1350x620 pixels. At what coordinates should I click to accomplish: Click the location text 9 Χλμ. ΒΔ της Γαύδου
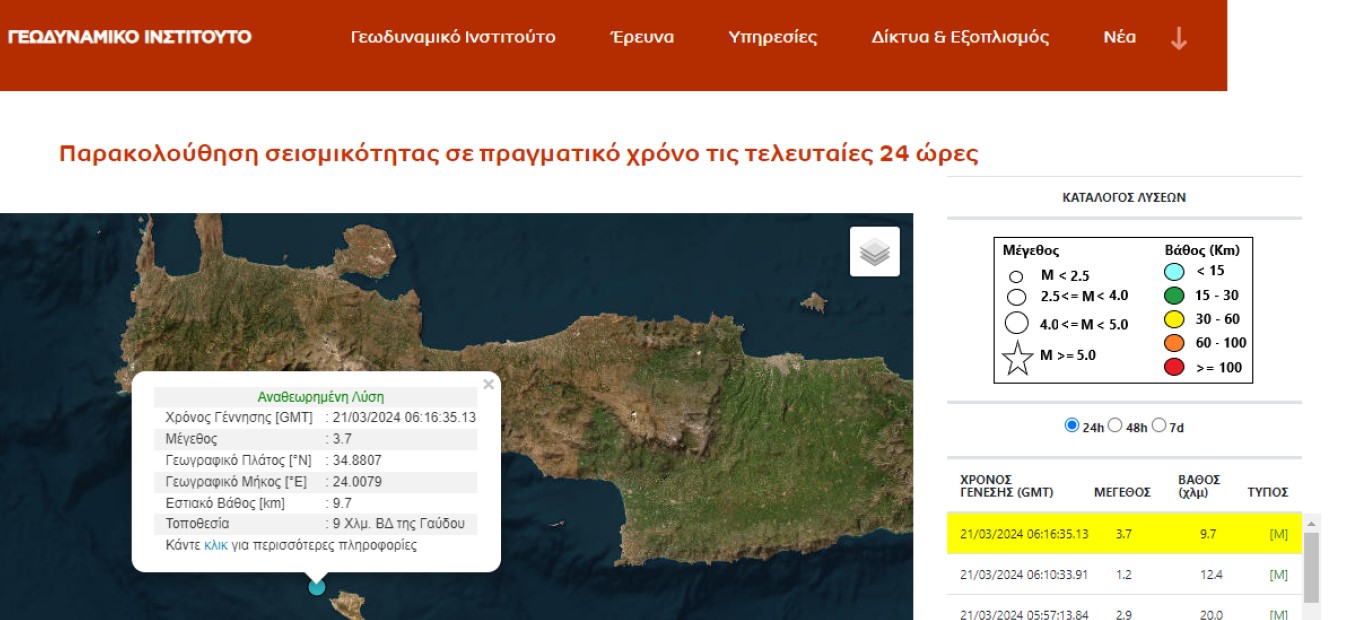point(398,523)
